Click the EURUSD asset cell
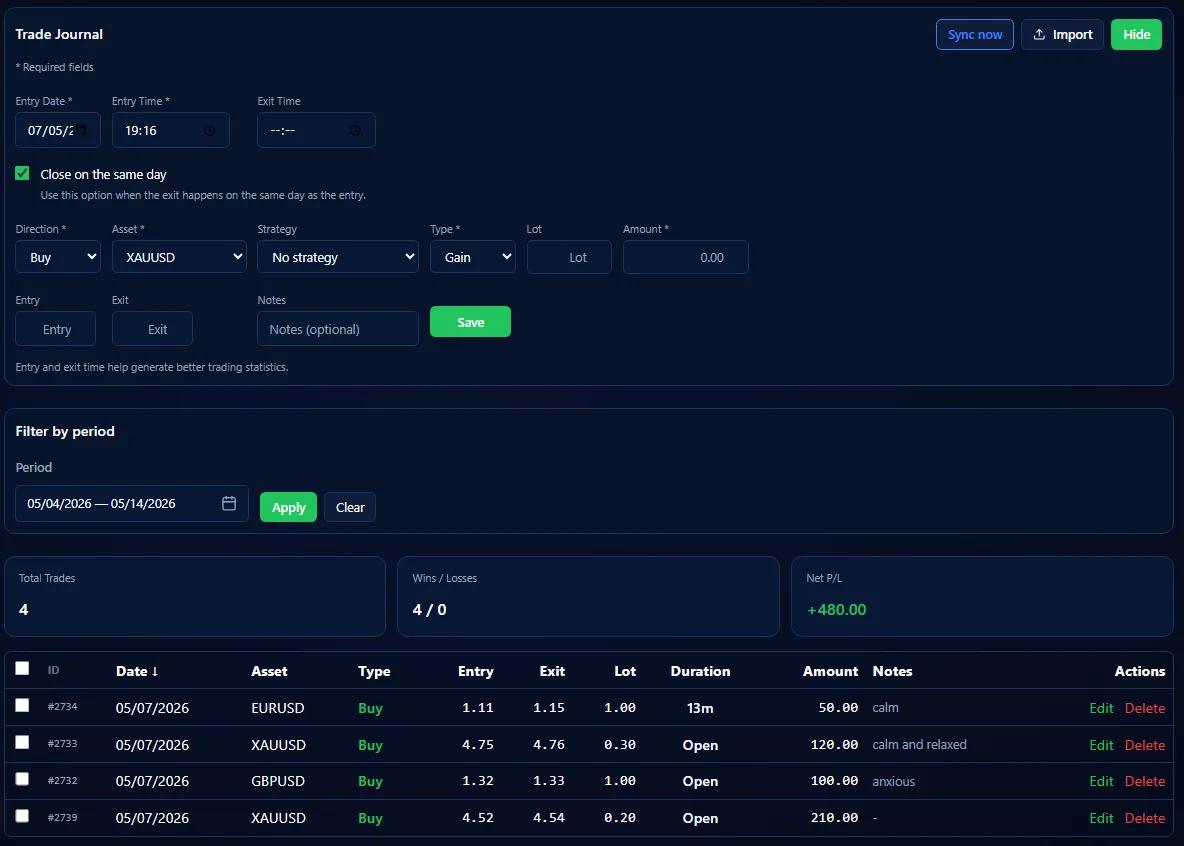The height and width of the screenshot is (846, 1184). click(278, 708)
